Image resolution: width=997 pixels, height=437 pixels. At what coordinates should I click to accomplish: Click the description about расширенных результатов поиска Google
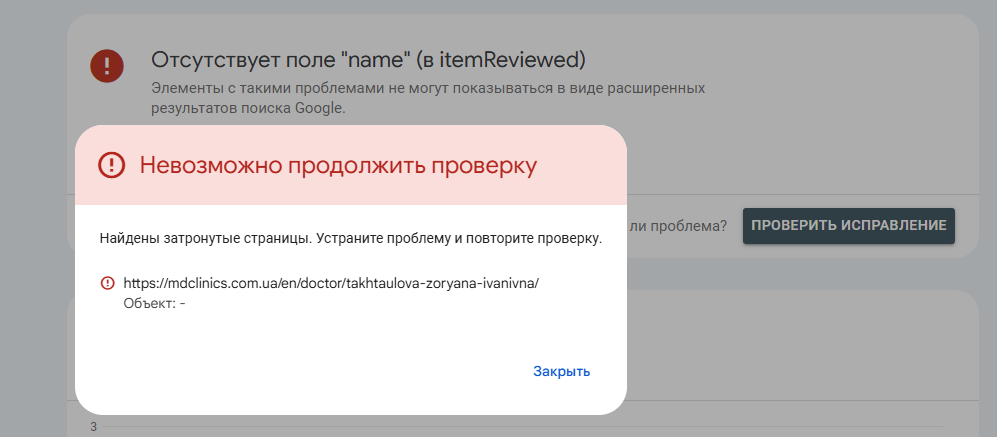(428, 98)
